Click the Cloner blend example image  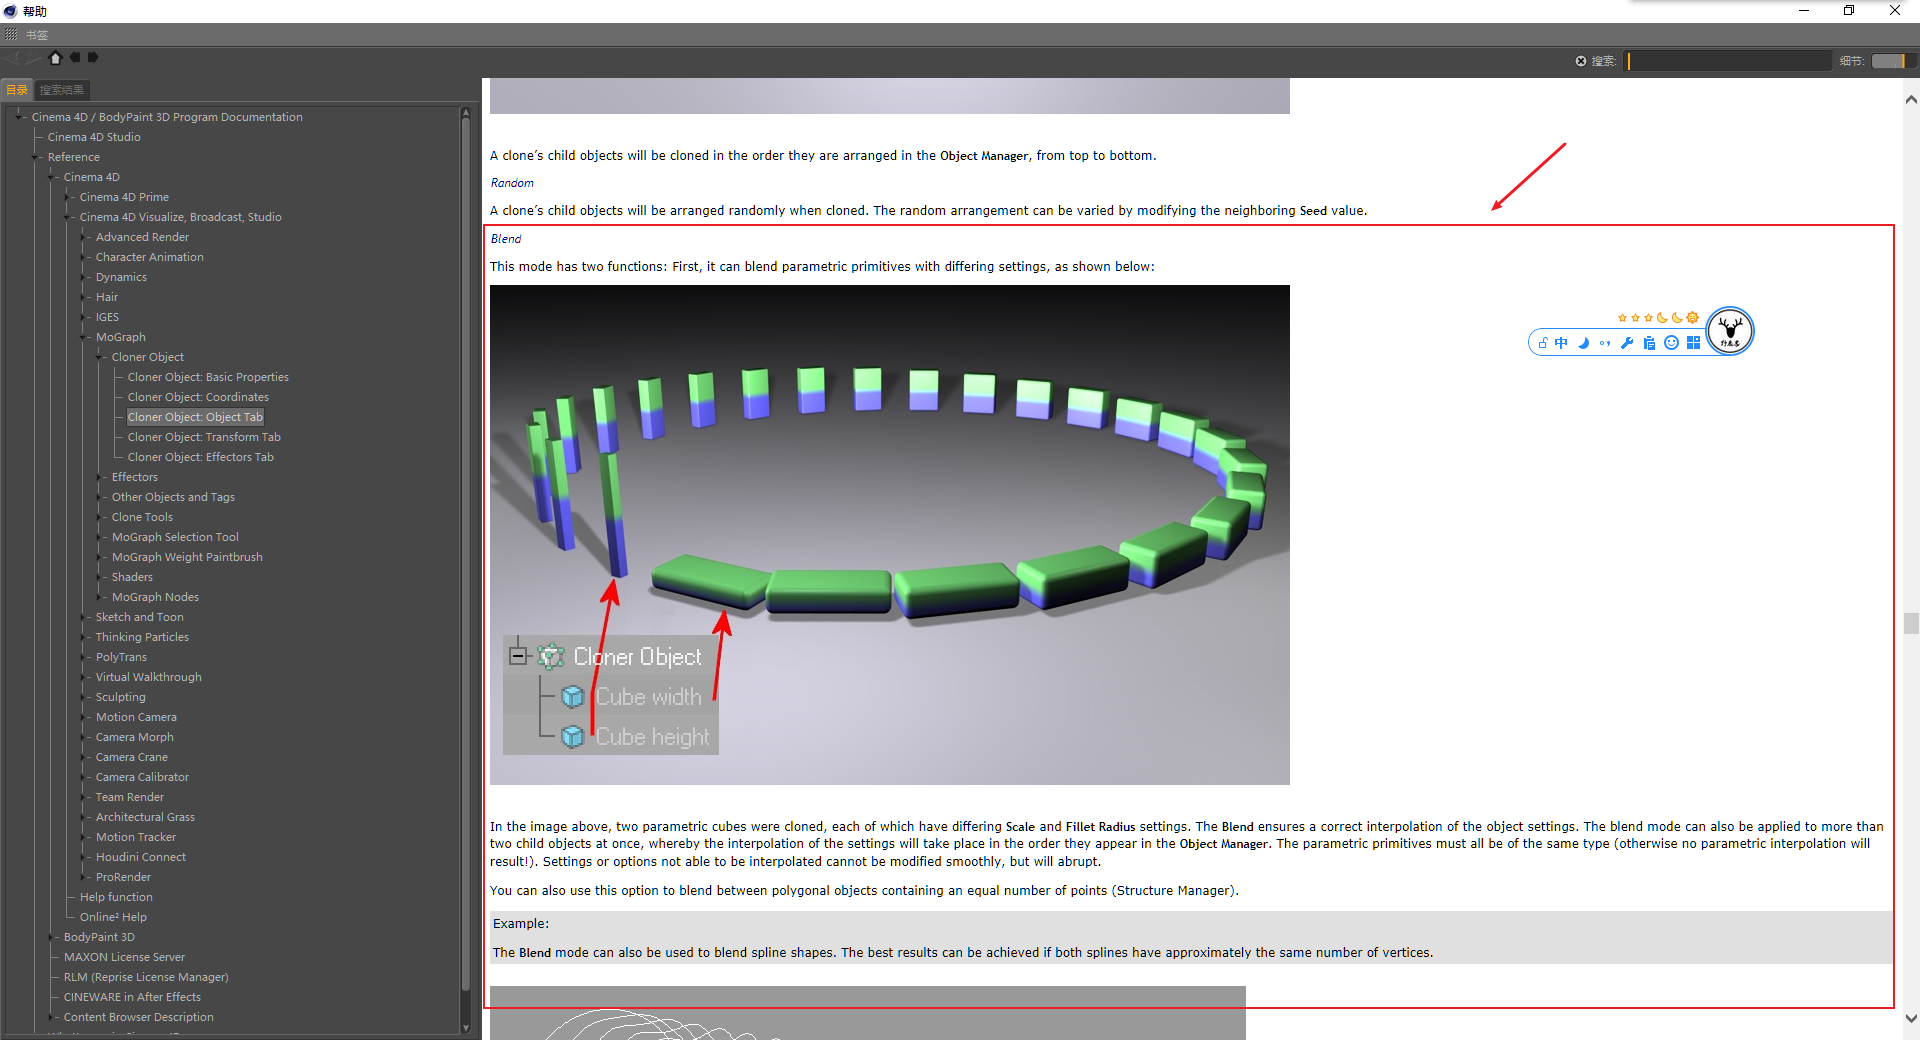(x=890, y=535)
